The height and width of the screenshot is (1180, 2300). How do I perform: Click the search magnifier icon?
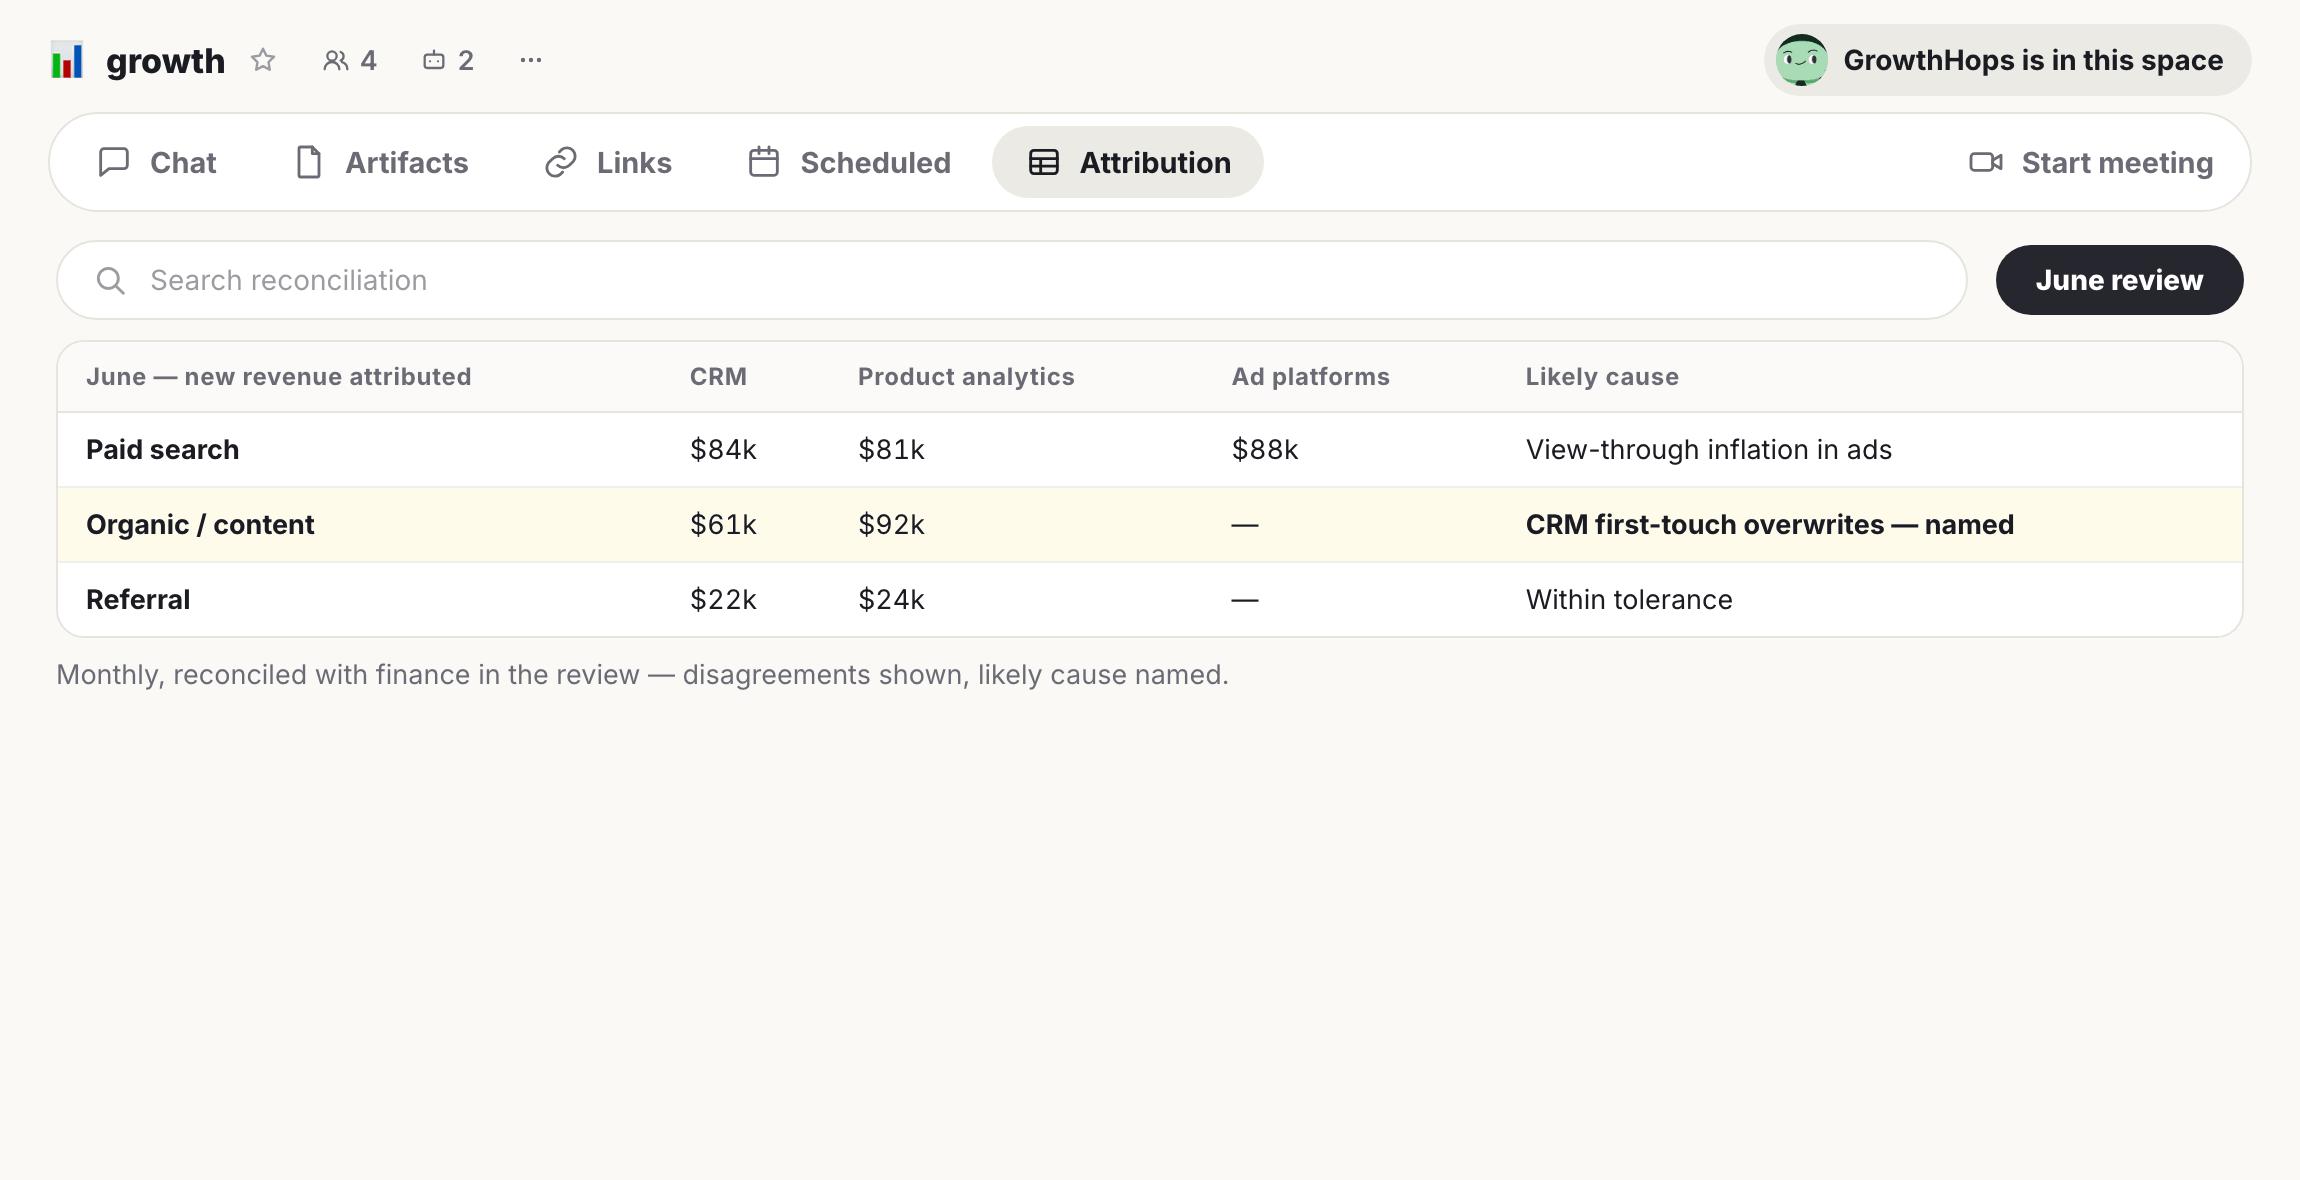[x=111, y=281]
